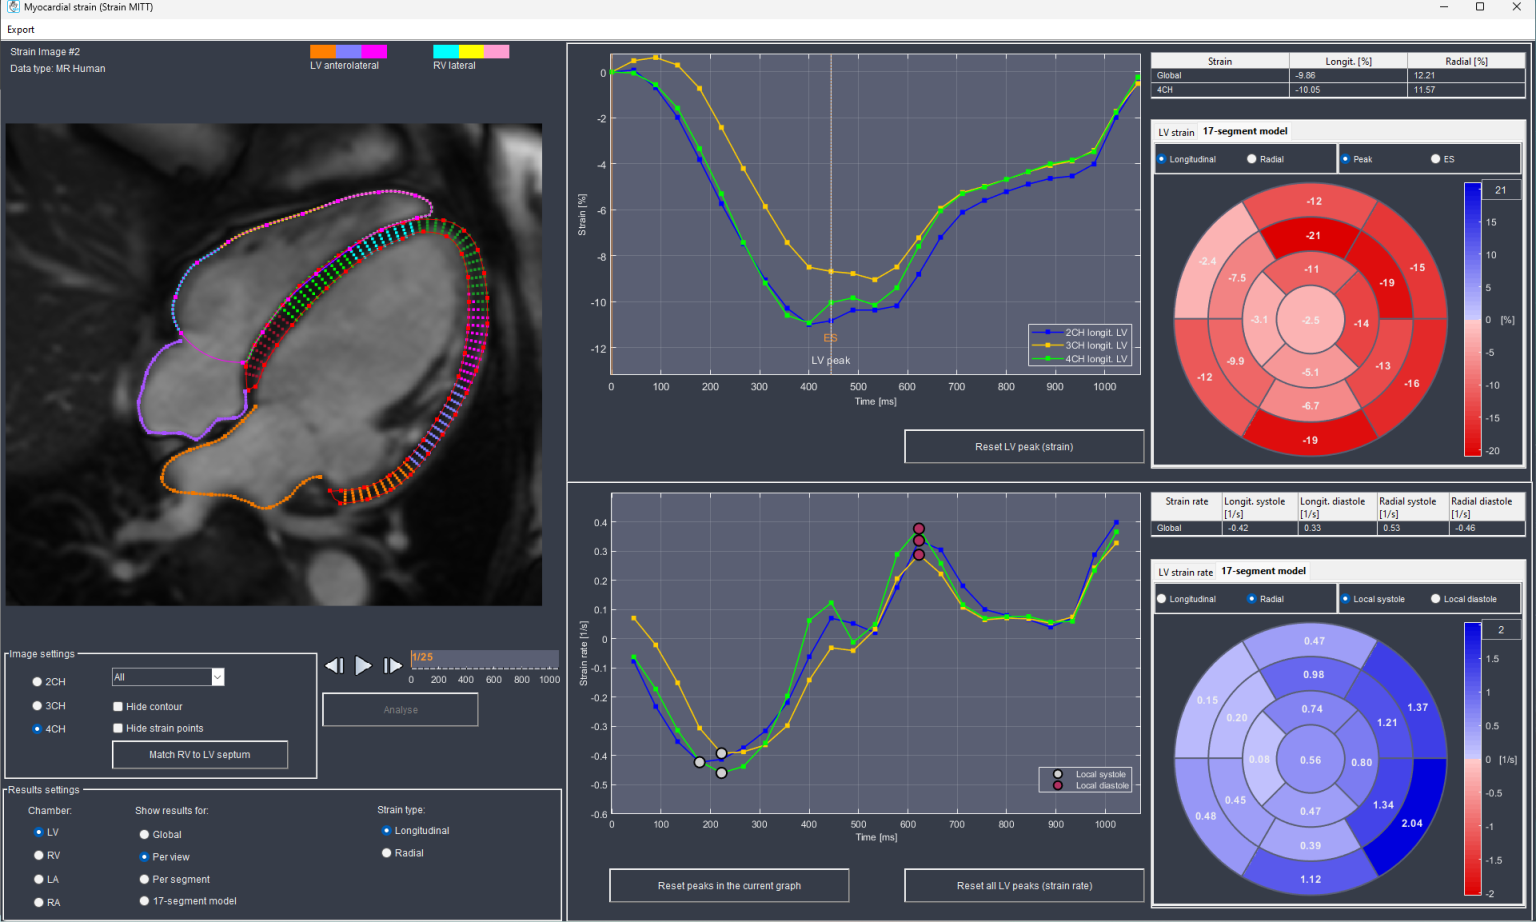Choose RV chamber option
The image size is (1536, 922).
click(39, 856)
